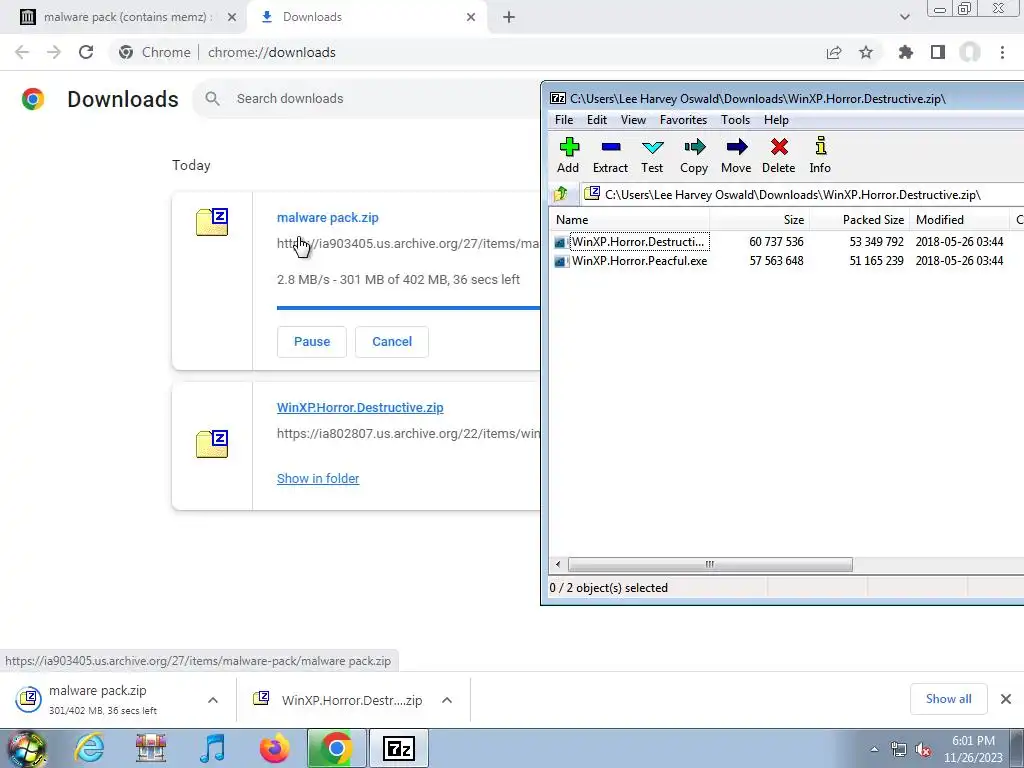Close the Downloads tab

pyautogui.click(x=471, y=17)
